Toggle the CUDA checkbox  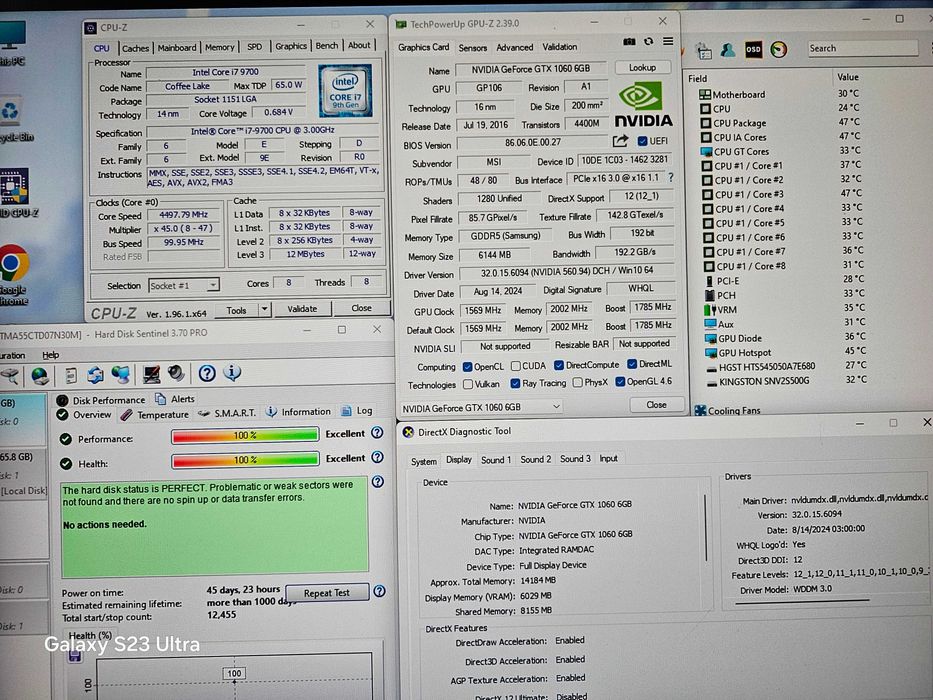point(516,365)
